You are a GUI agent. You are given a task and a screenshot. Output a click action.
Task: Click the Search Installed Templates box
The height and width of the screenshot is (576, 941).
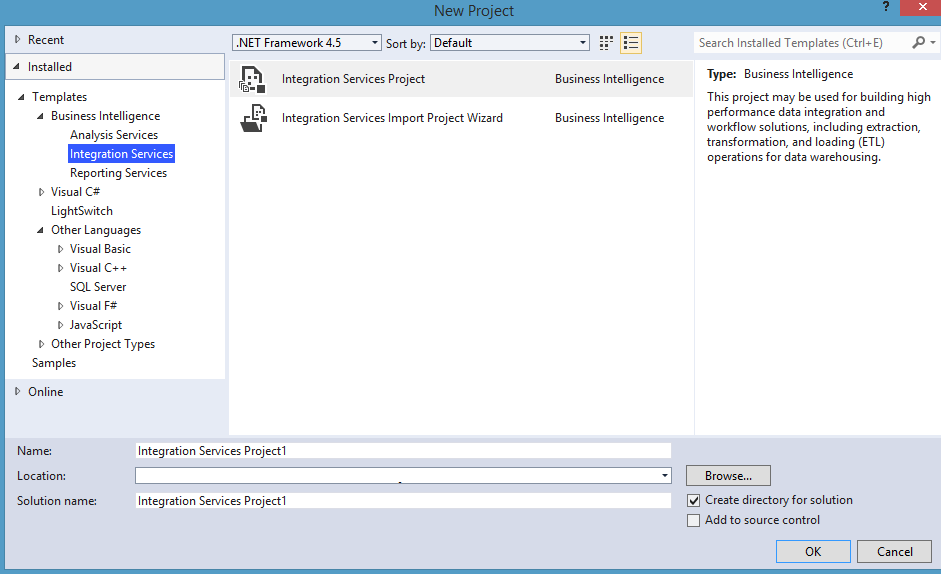pyautogui.click(x=800, y=43)
